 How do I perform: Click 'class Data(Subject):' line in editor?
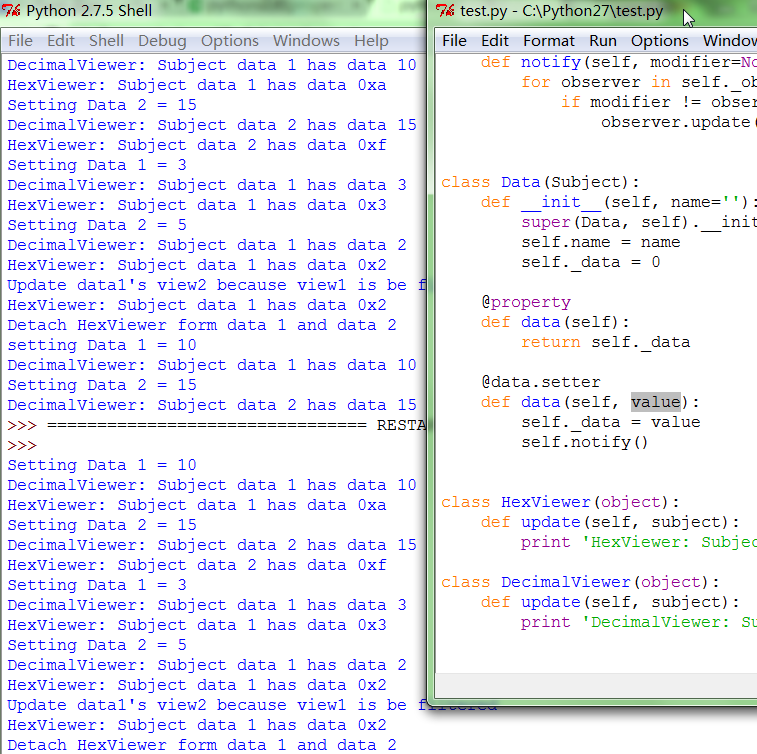pyautogui.click(x=540, y=182)
